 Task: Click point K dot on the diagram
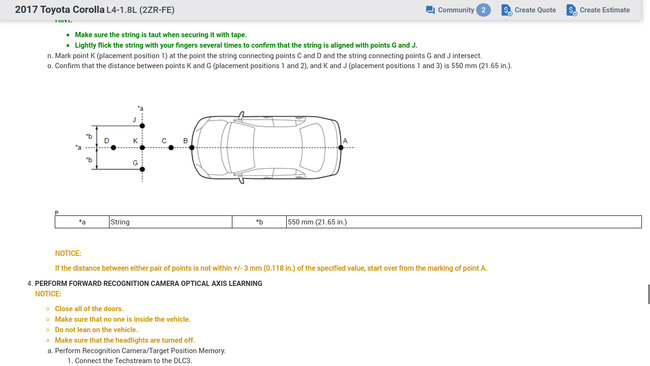(142, 148)
